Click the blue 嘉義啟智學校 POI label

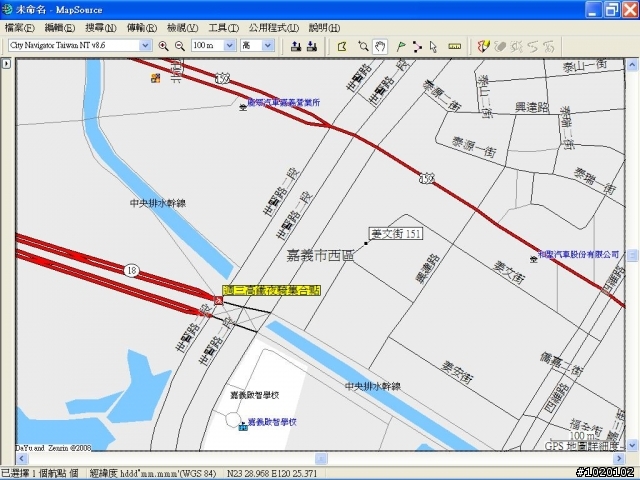tap(272, 422)
